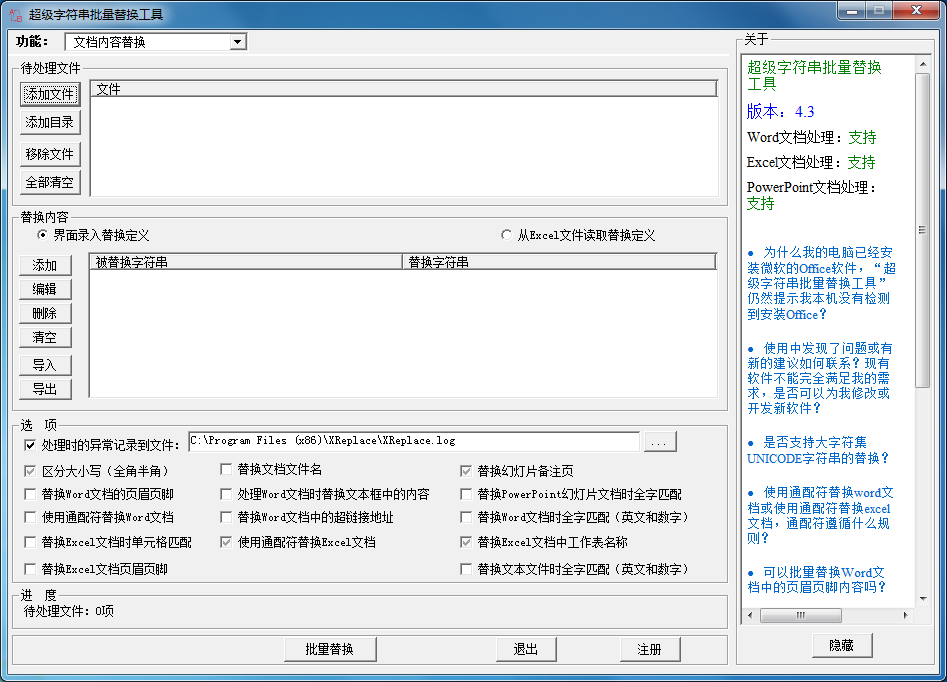Enable 替换Excel文档页眉页脚 checkbox
The width and height of the screenshot is (947, 682).
[x=30, y=569]
